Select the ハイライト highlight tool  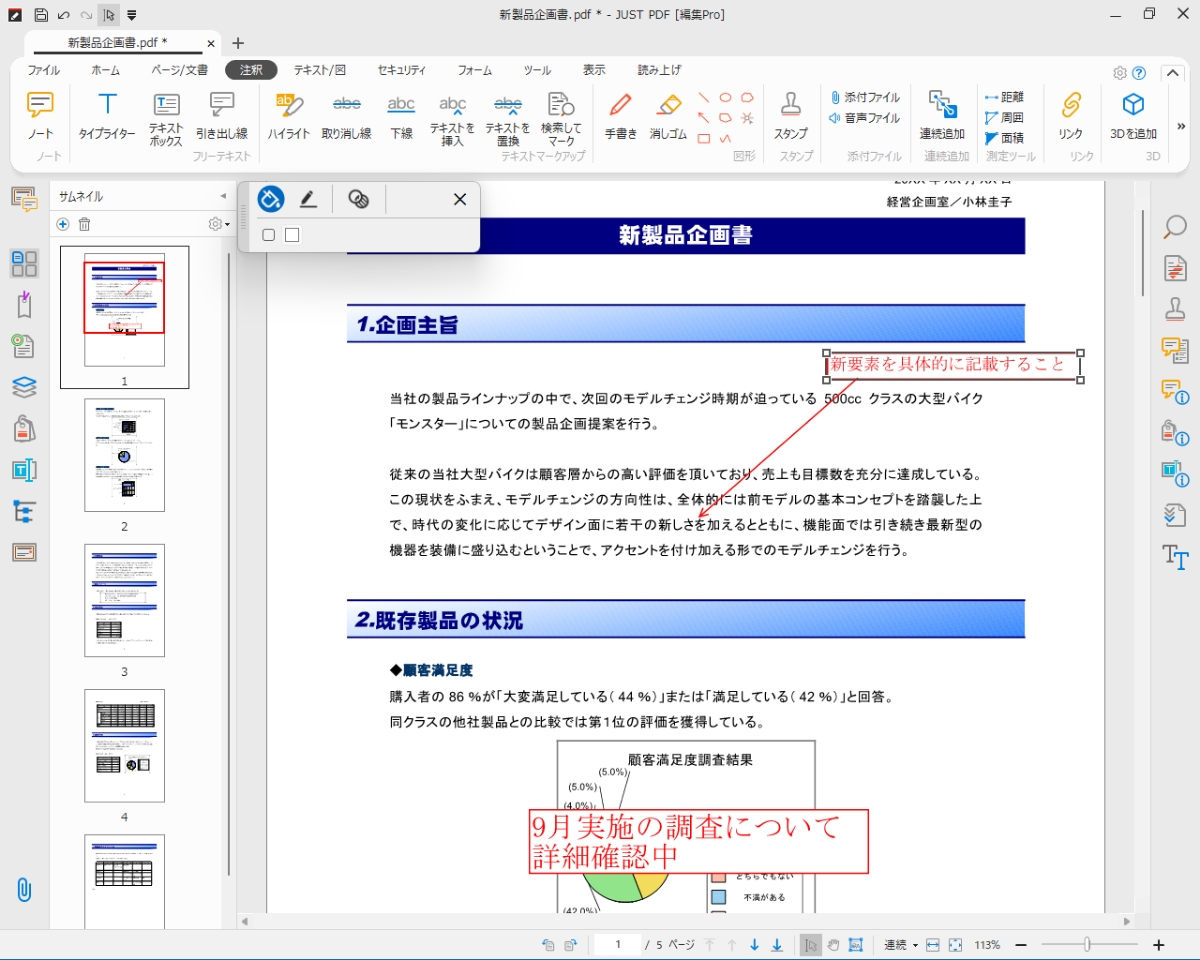coord(288,116)
